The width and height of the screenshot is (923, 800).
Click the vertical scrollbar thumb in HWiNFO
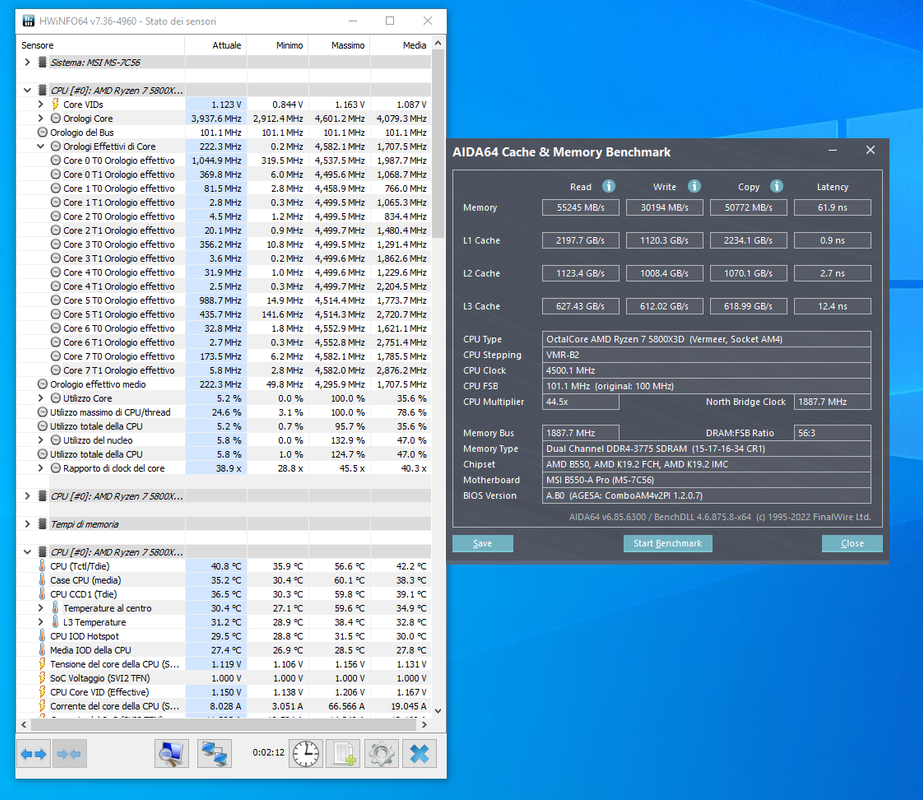point(438,144)
